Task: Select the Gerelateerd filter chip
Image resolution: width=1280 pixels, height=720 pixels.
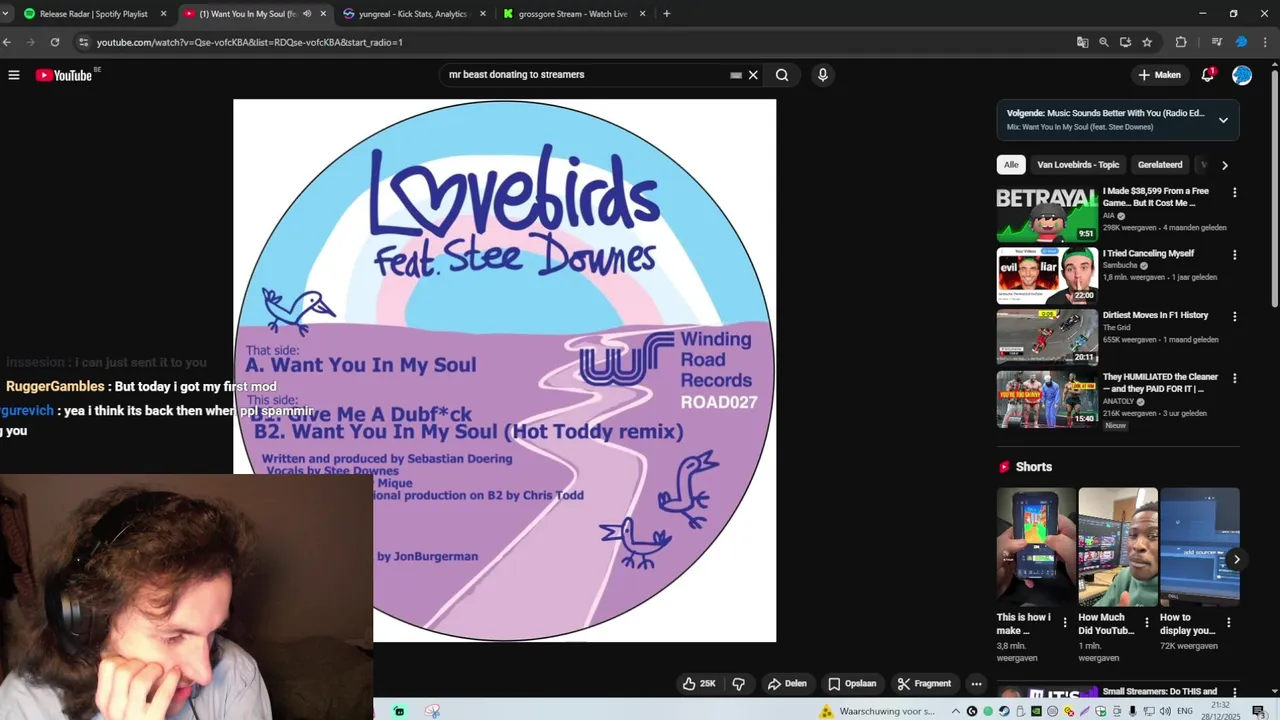Action: 1160,165
